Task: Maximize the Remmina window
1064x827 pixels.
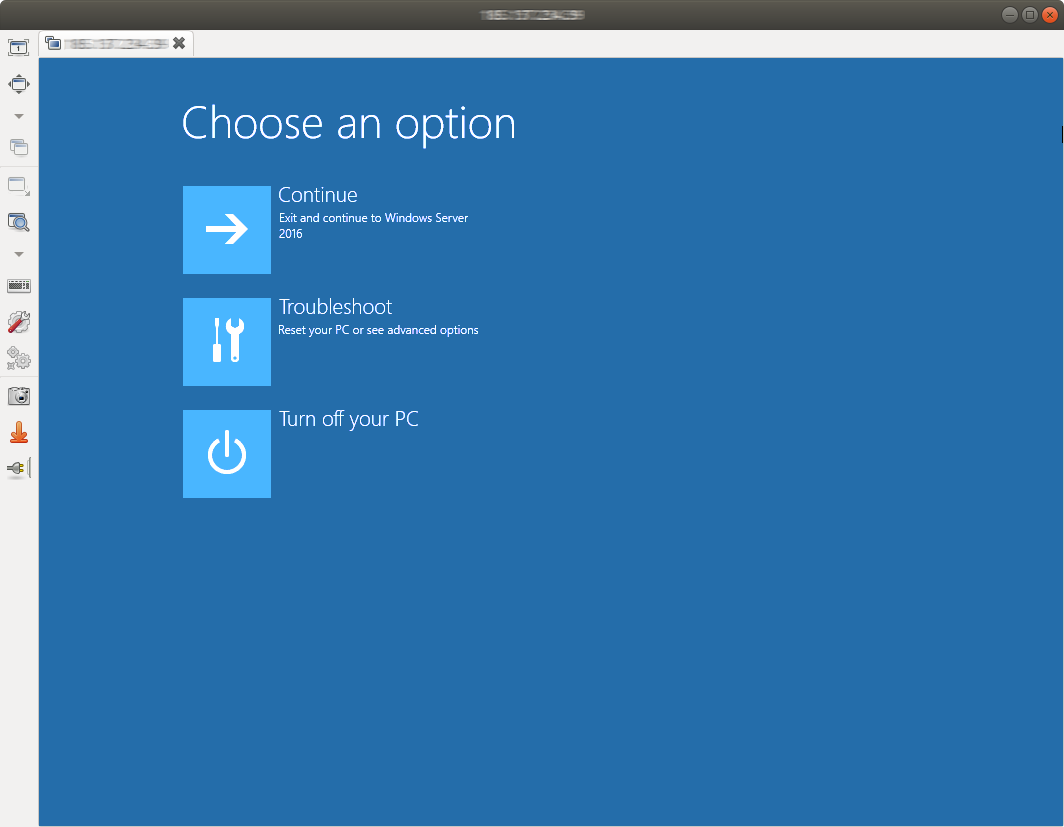Action: (x=1029, y=15)
